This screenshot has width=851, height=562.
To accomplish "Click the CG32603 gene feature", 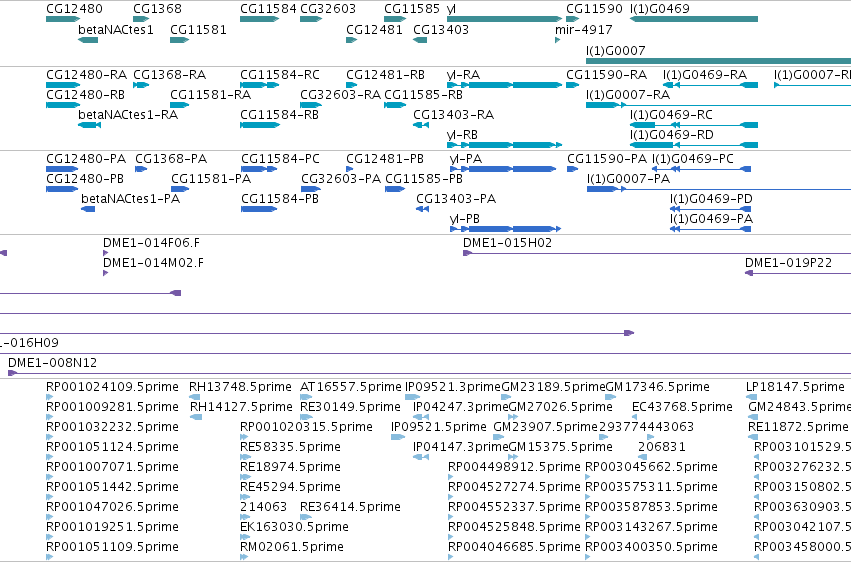I will 311,19.
